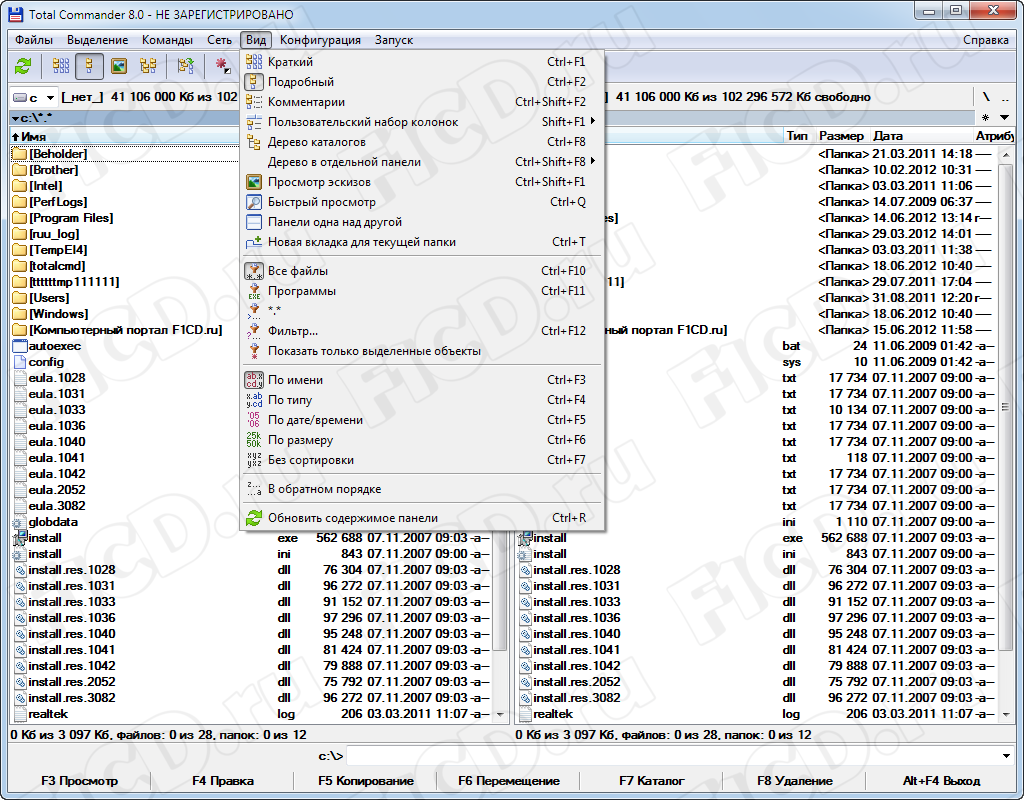Go to root with backslash button

pyautogui.click(x=986, y=97)
